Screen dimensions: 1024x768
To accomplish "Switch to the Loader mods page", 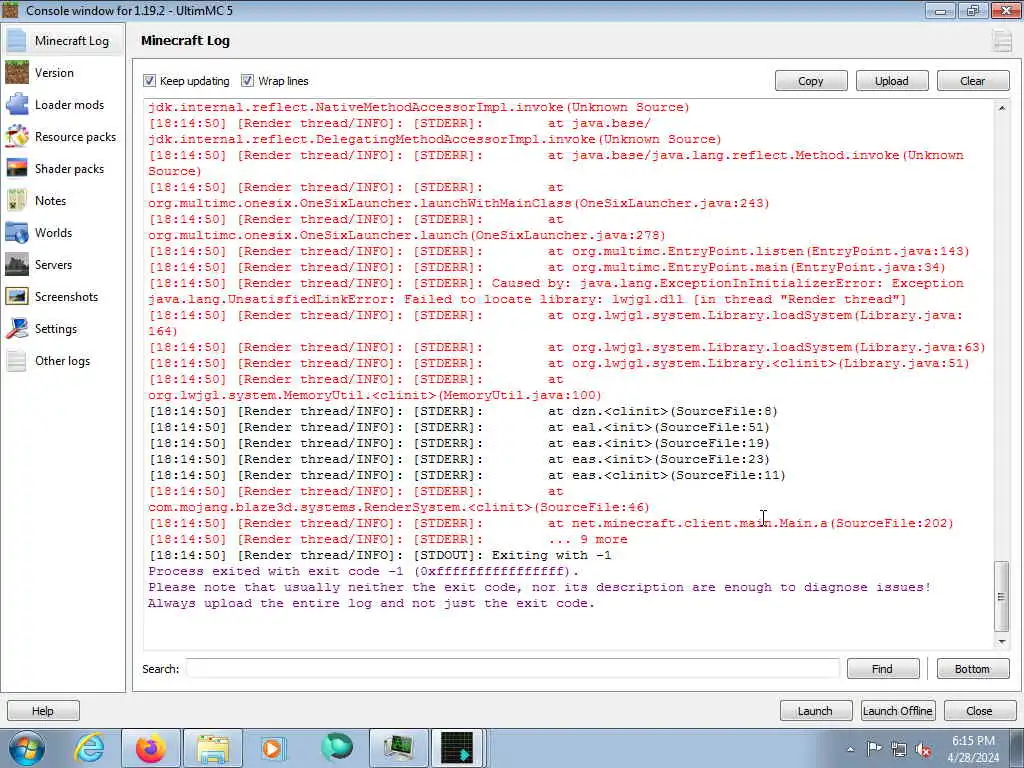I will point(69,104).
